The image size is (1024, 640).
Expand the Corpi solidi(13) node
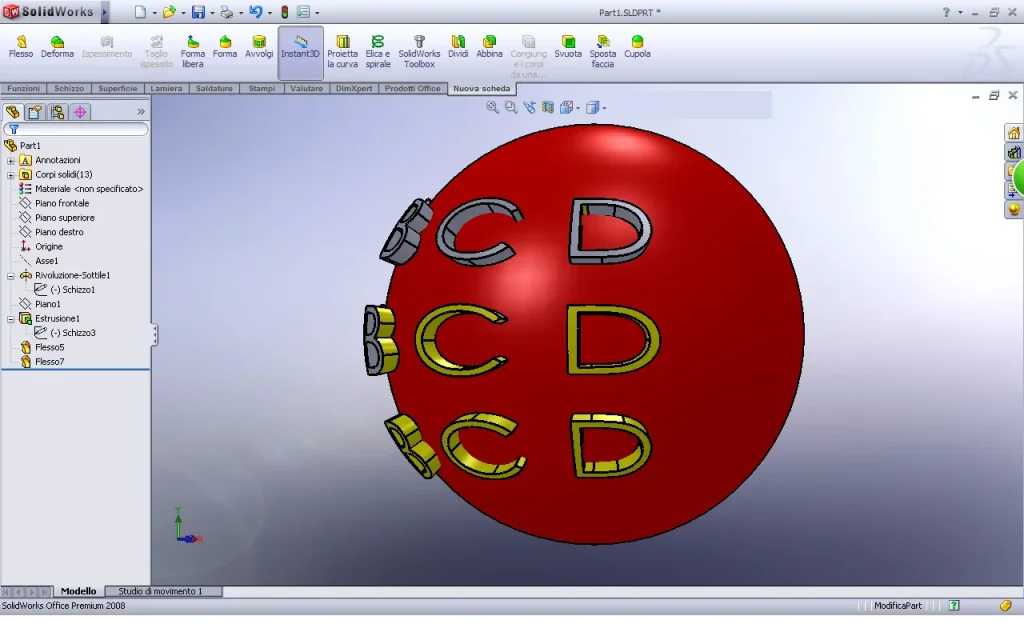10,174
